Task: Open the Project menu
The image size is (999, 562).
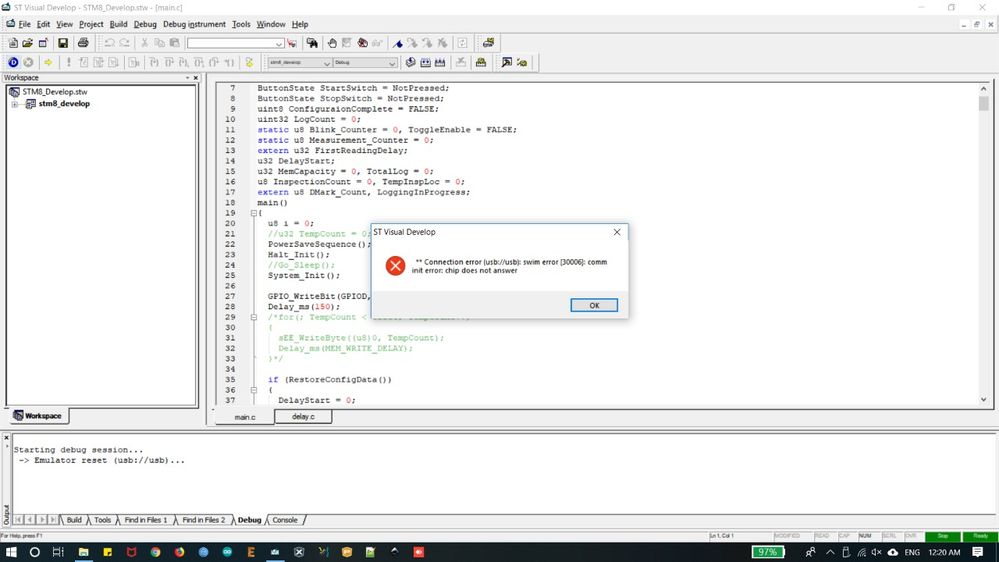Action: tap(91, 24)
